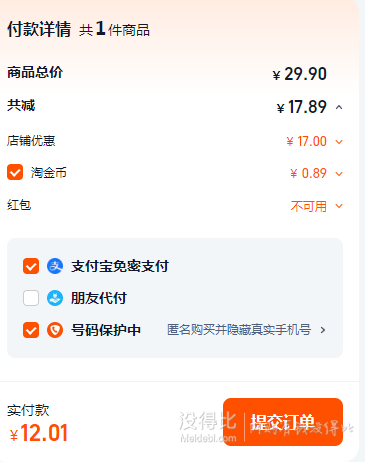Screen dimensions: 365x462
Task: Click the number protection shield icon
Action: click(55, 330)
